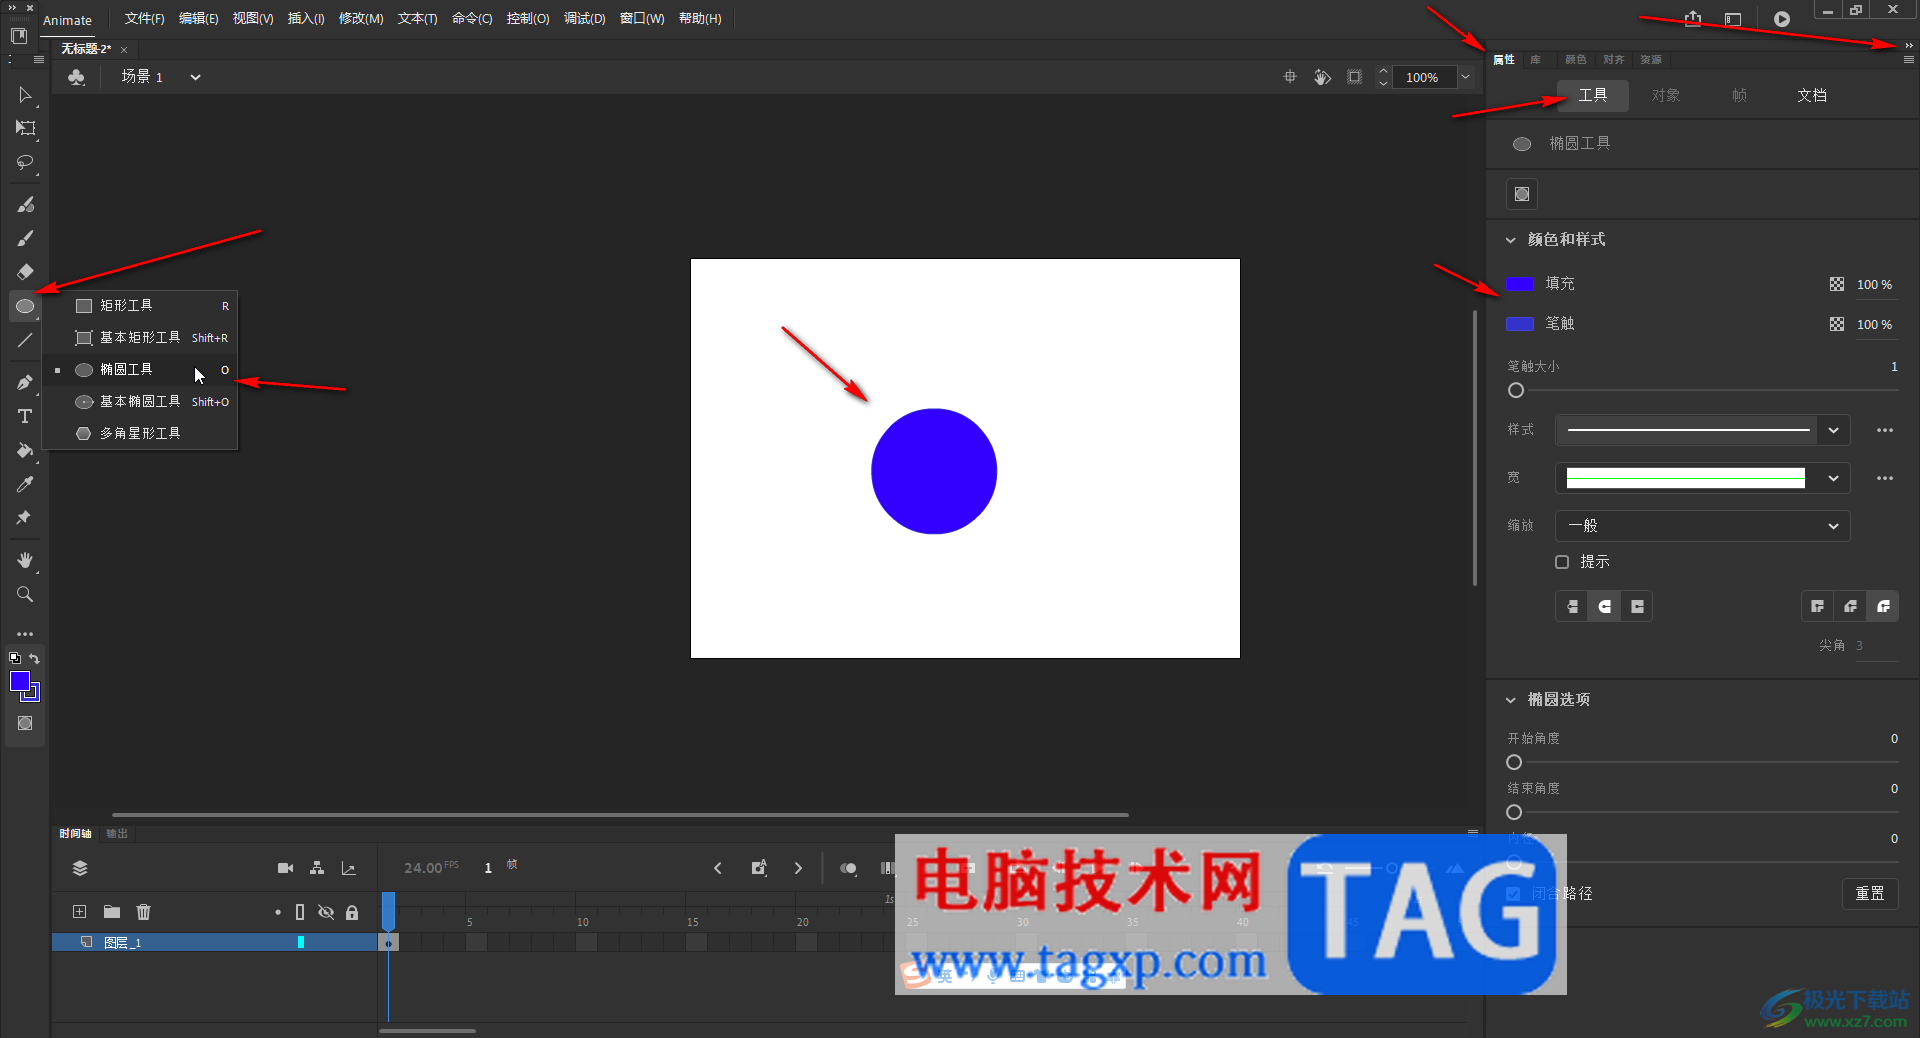The height and width of the screenshot is (1038, 1920).
Task: Toggle onion skin in timeline
Action: tap(848, 868)
